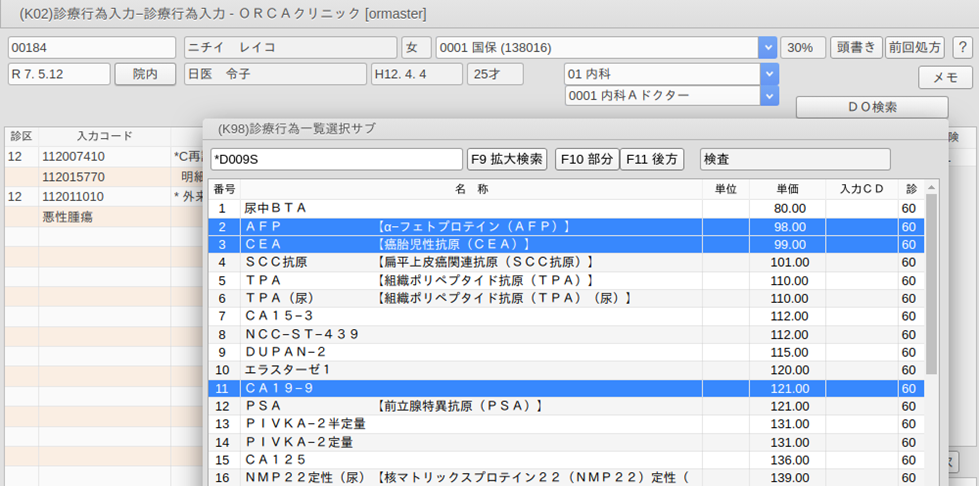This screenshot has height=486, width=979.
Task: Deselect the highlighted ＣＡ１９－９ row
Action: point(470,388)
